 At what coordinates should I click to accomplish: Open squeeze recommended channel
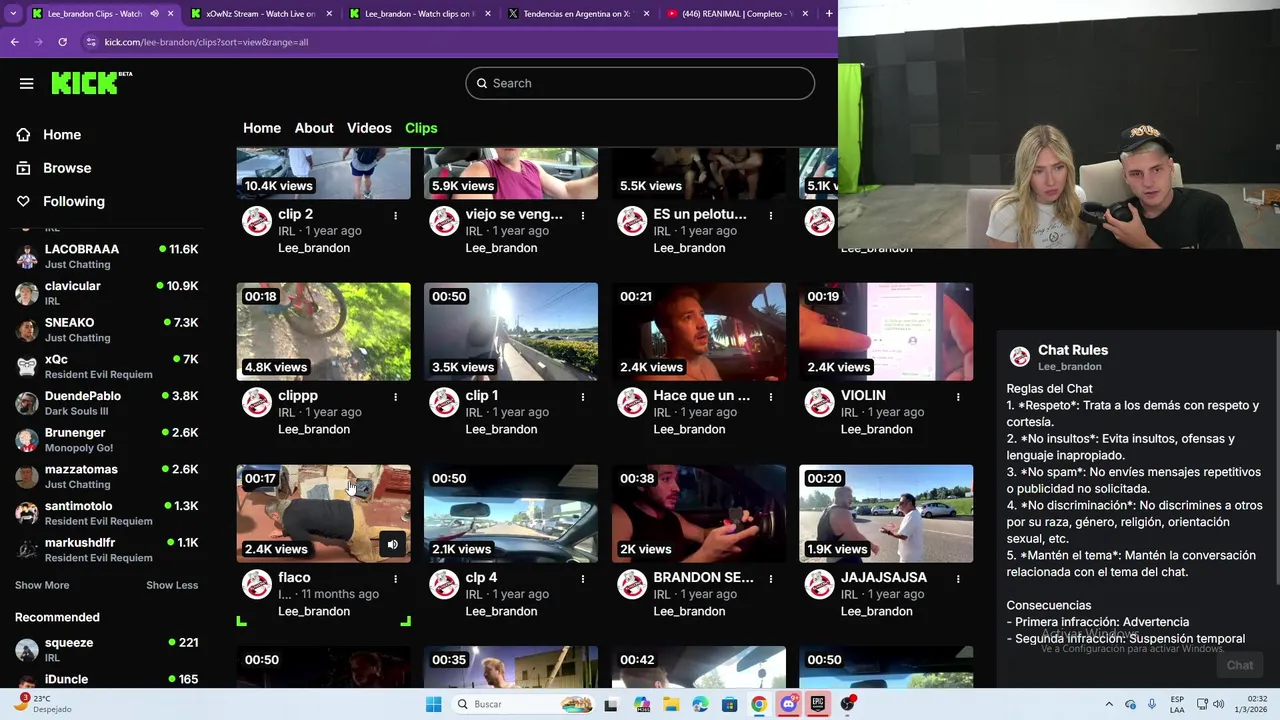[107, 650]
